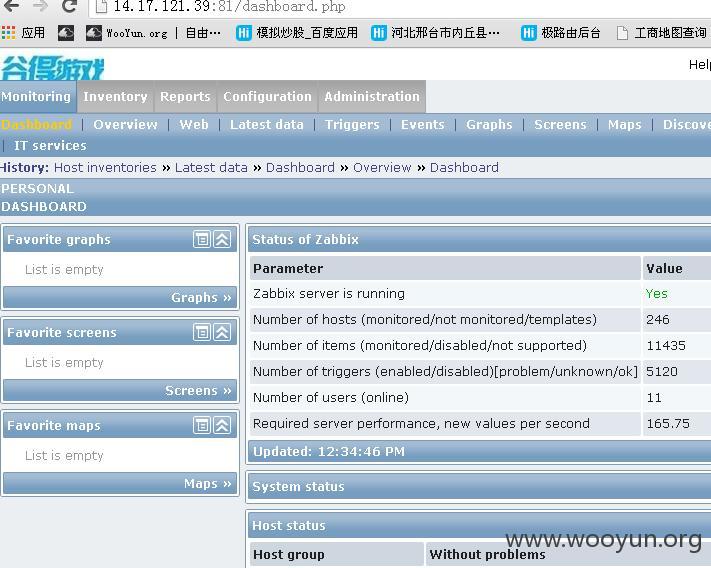This screenshot has height=568, width=711.
Task: Click 'Updated: 12:34:46 PM' footer
Action: (x=480, y=451)
